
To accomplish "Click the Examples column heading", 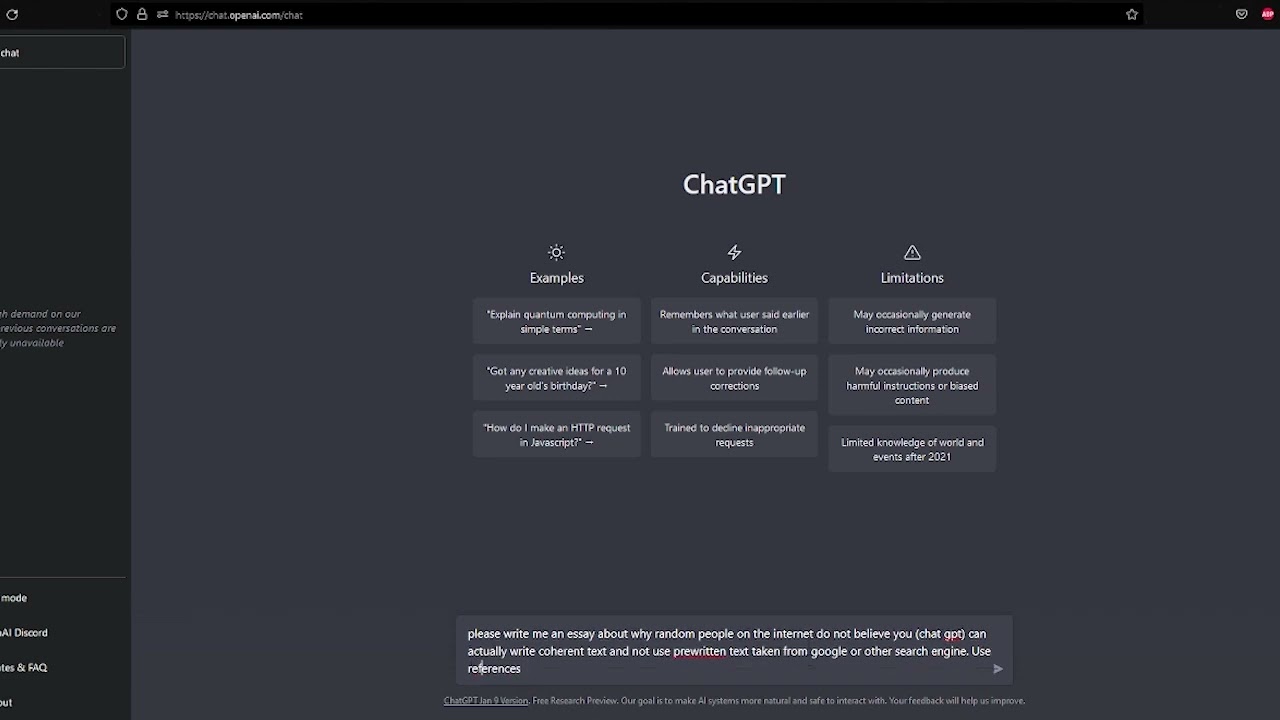I will click(557, 278).
